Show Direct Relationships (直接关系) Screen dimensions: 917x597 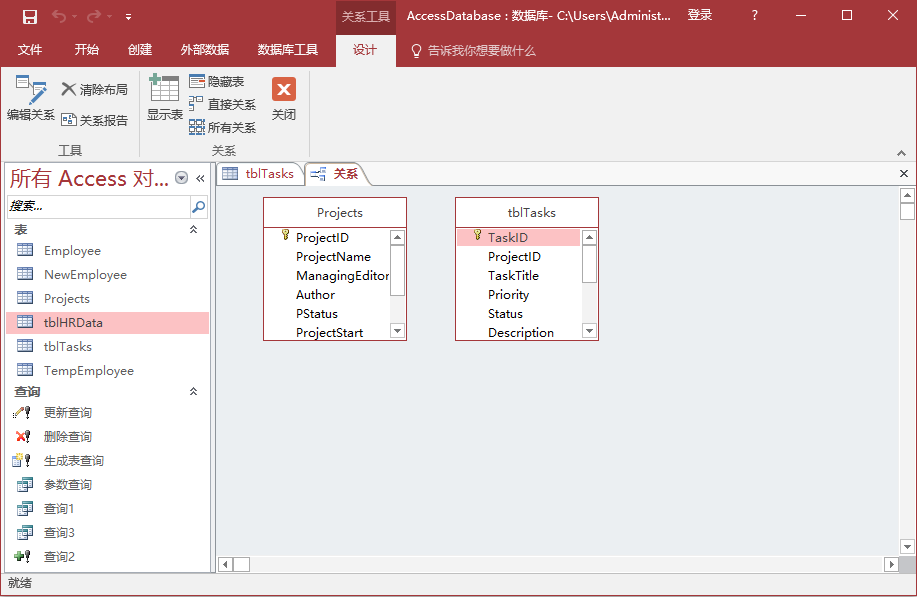tap(222, 104)
